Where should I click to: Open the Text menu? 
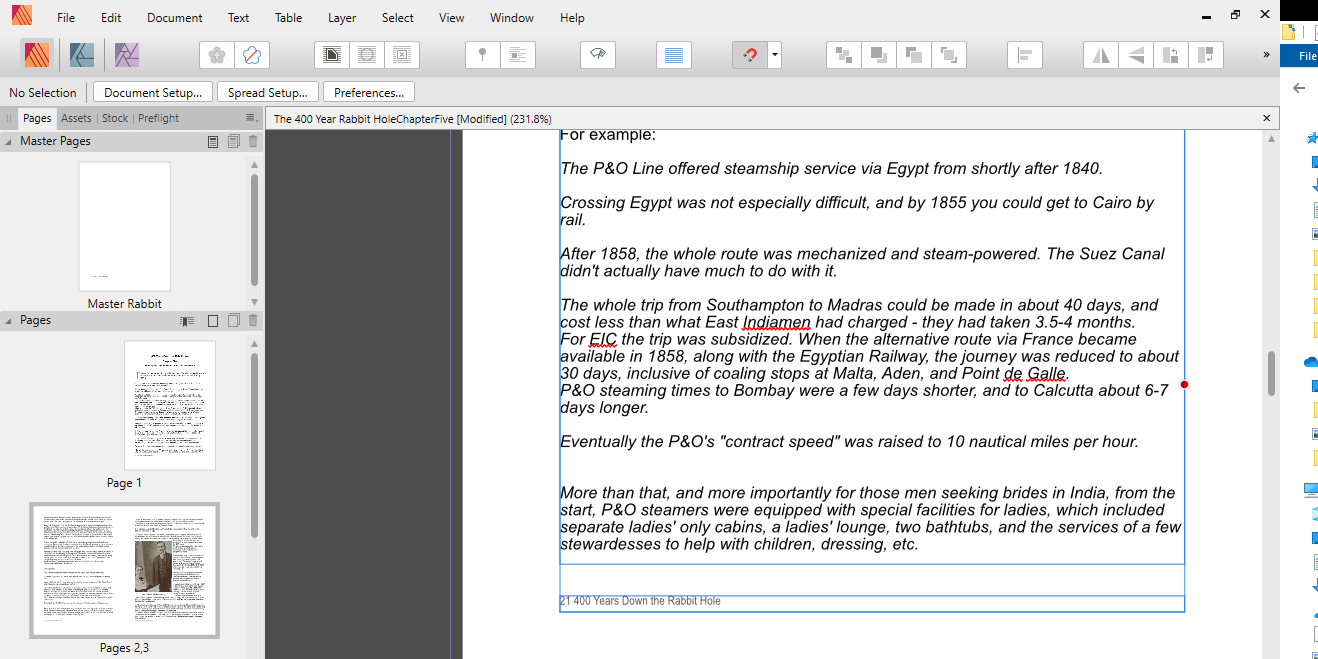click(x=239, y=18)
